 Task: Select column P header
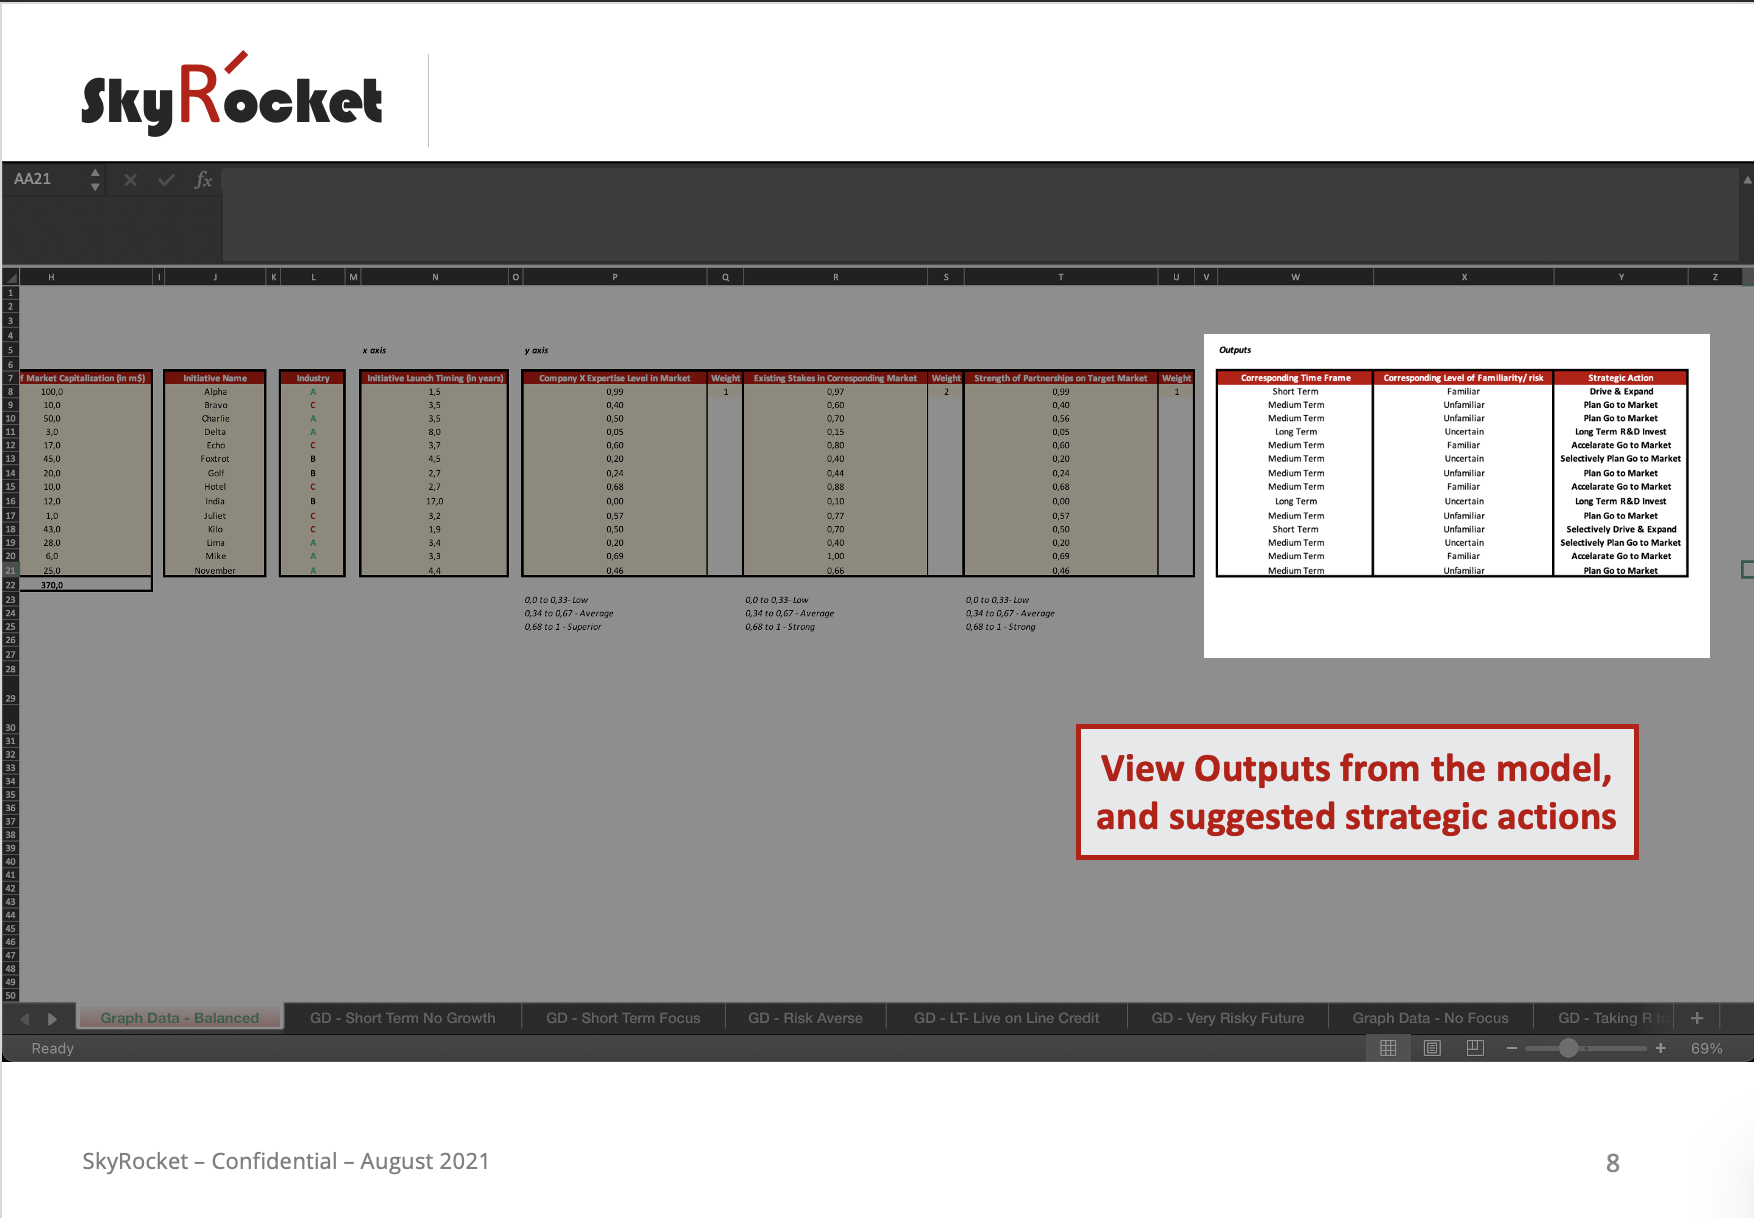click(615, 277)
